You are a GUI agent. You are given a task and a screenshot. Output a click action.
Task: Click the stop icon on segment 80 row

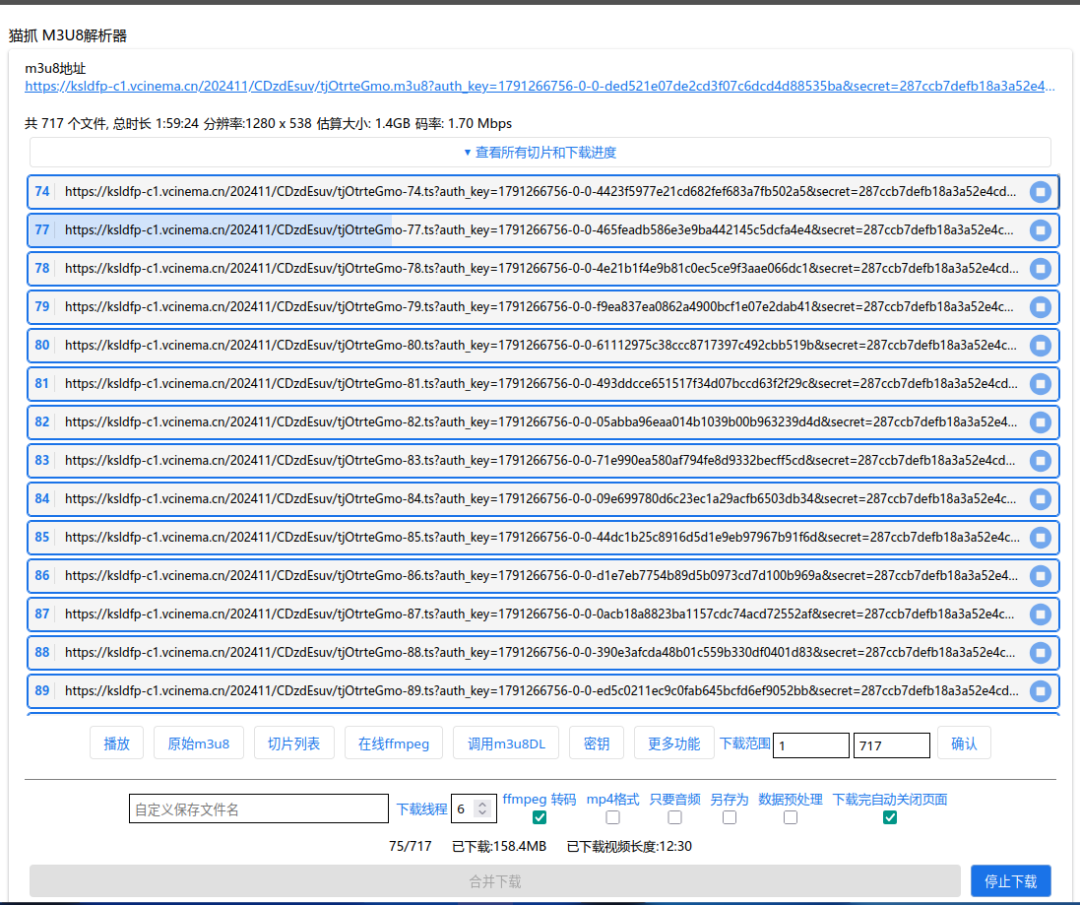(1040, 345)
